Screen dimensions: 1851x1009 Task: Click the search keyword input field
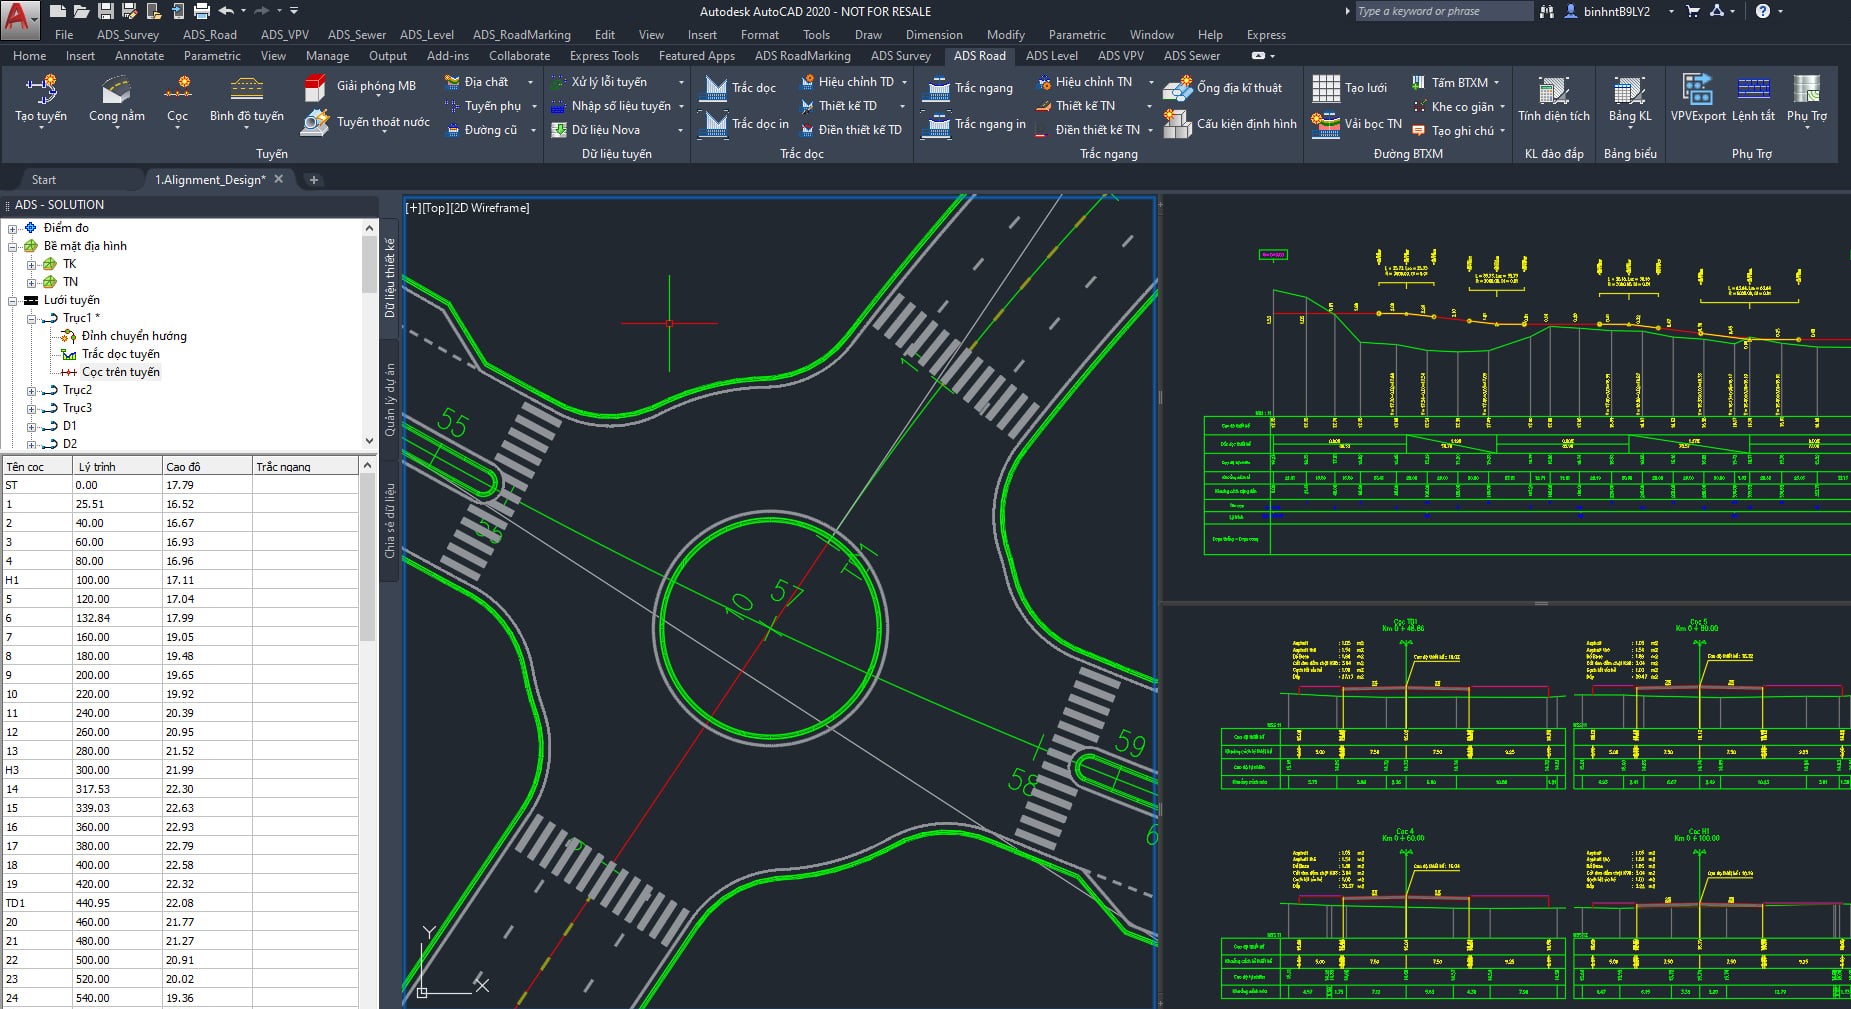[x=1441, y=11]
